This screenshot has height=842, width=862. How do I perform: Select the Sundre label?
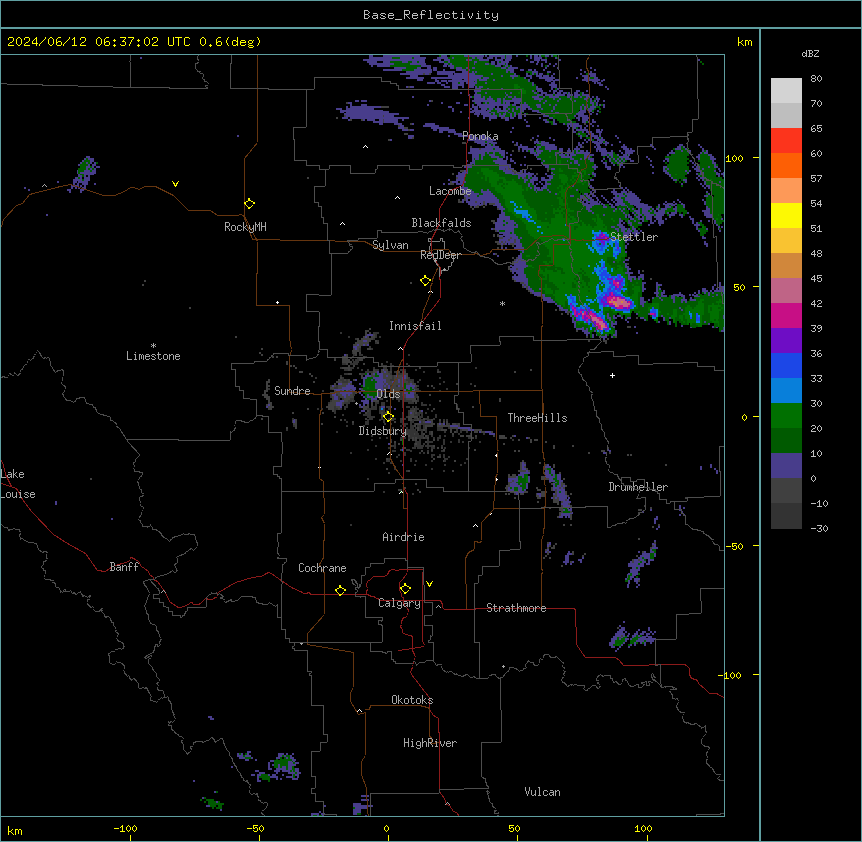[292, 391]
